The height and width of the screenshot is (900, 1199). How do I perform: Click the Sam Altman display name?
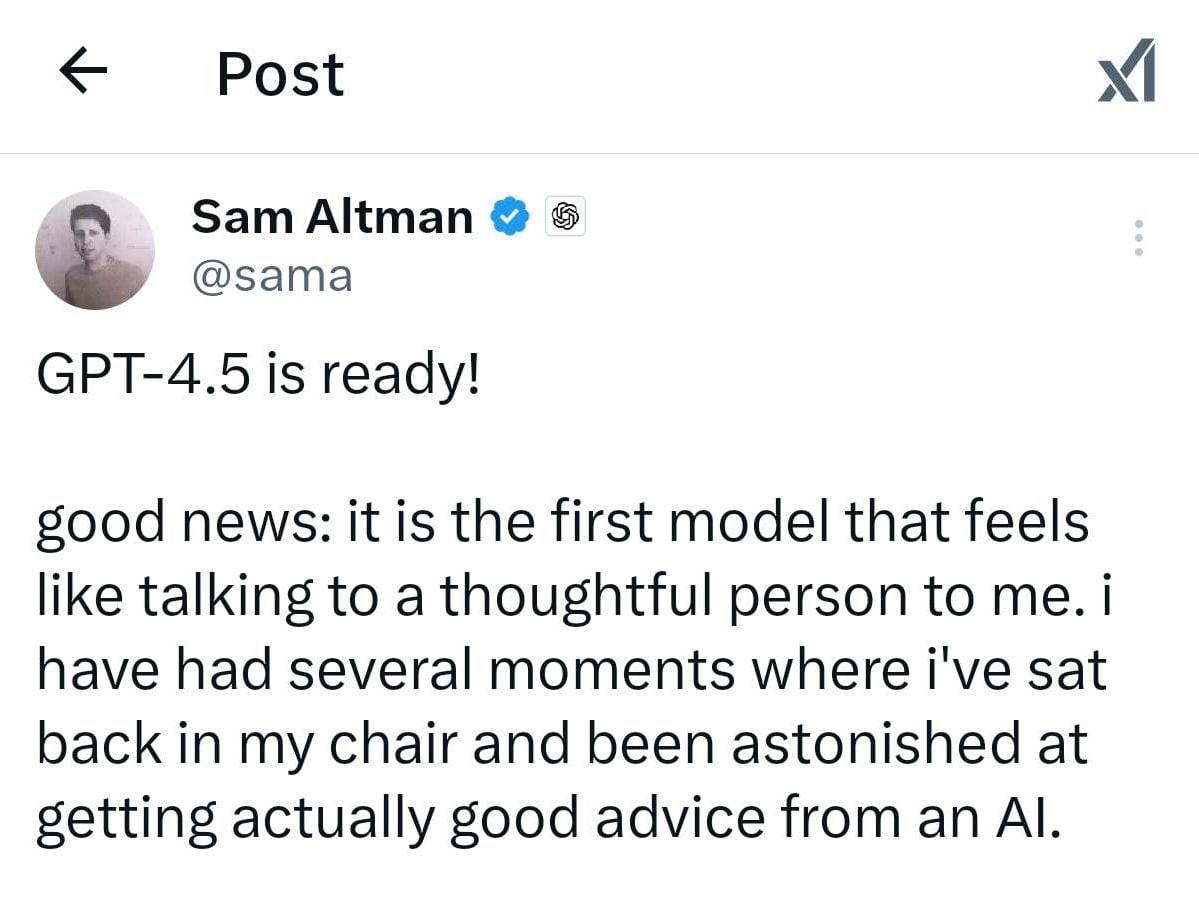click(332, 216)
